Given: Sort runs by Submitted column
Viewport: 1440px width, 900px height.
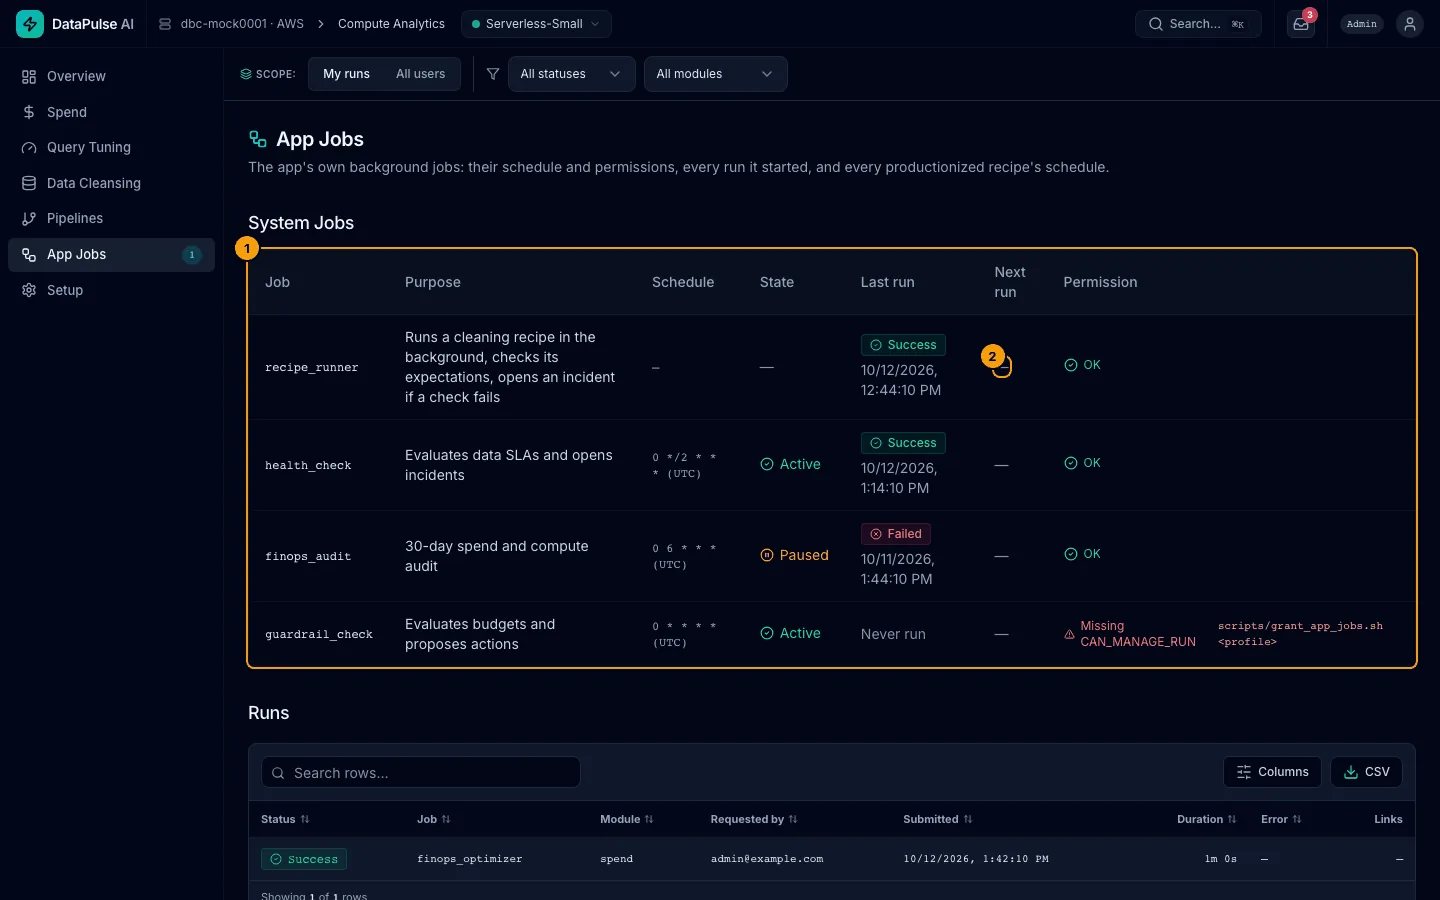Looking at the screenshot, I should click(938, 819).
